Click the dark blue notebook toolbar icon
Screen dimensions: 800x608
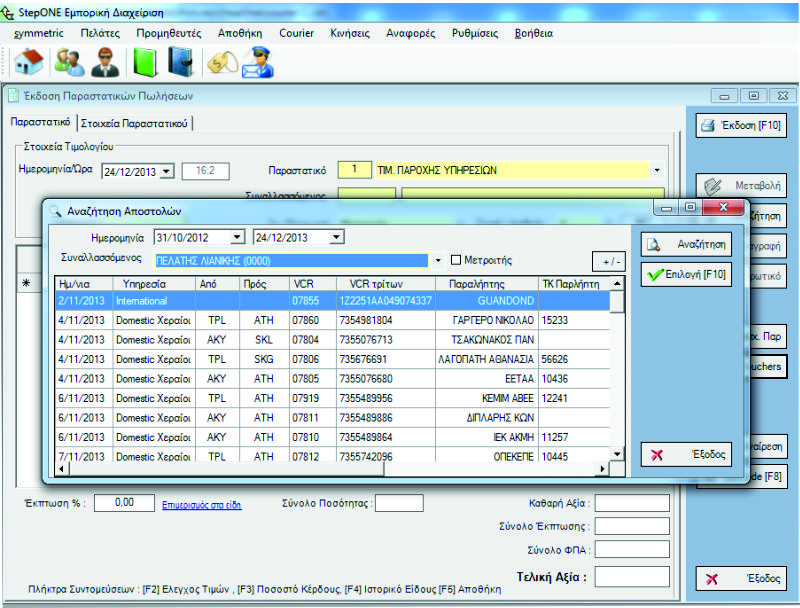coord(180,62)
